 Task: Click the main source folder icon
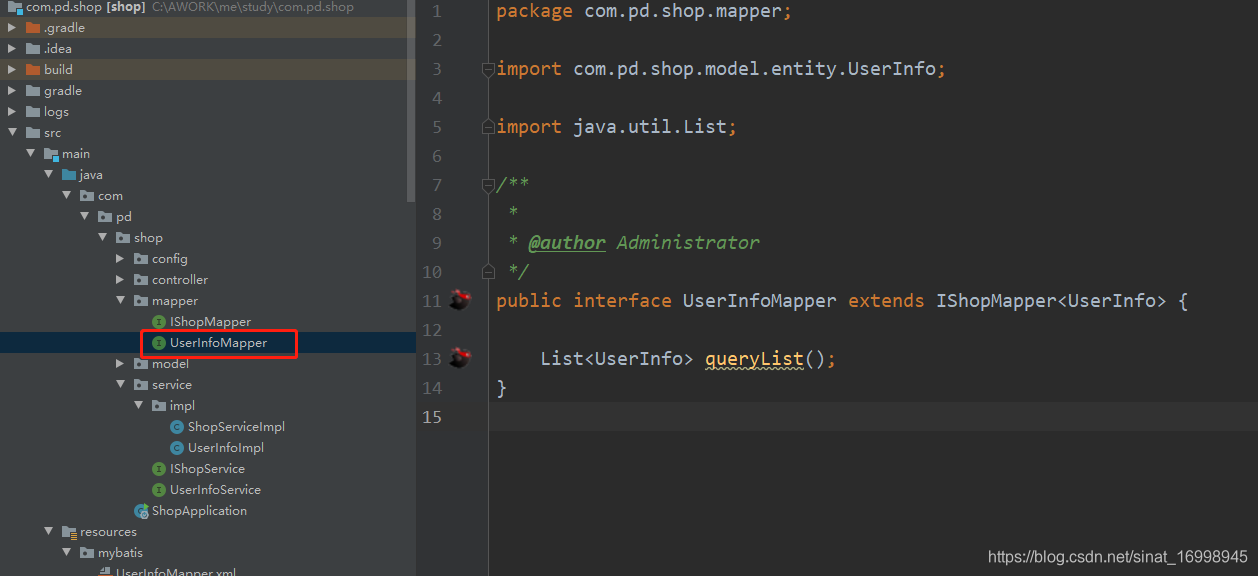click(x=51, y=153)
